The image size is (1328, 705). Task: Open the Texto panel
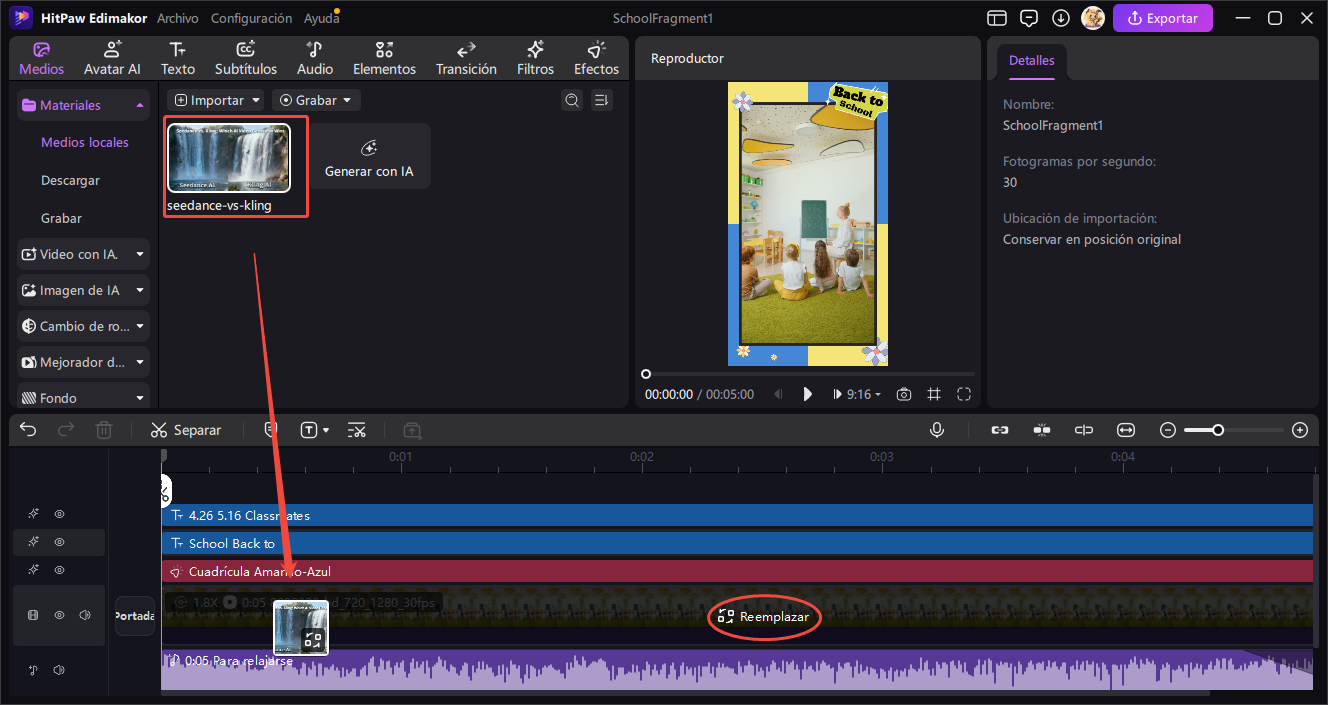coord(177,57)
